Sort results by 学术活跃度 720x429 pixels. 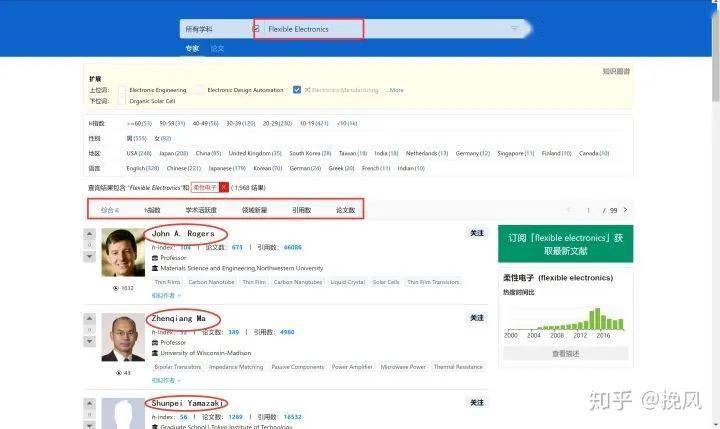point(200,210)
